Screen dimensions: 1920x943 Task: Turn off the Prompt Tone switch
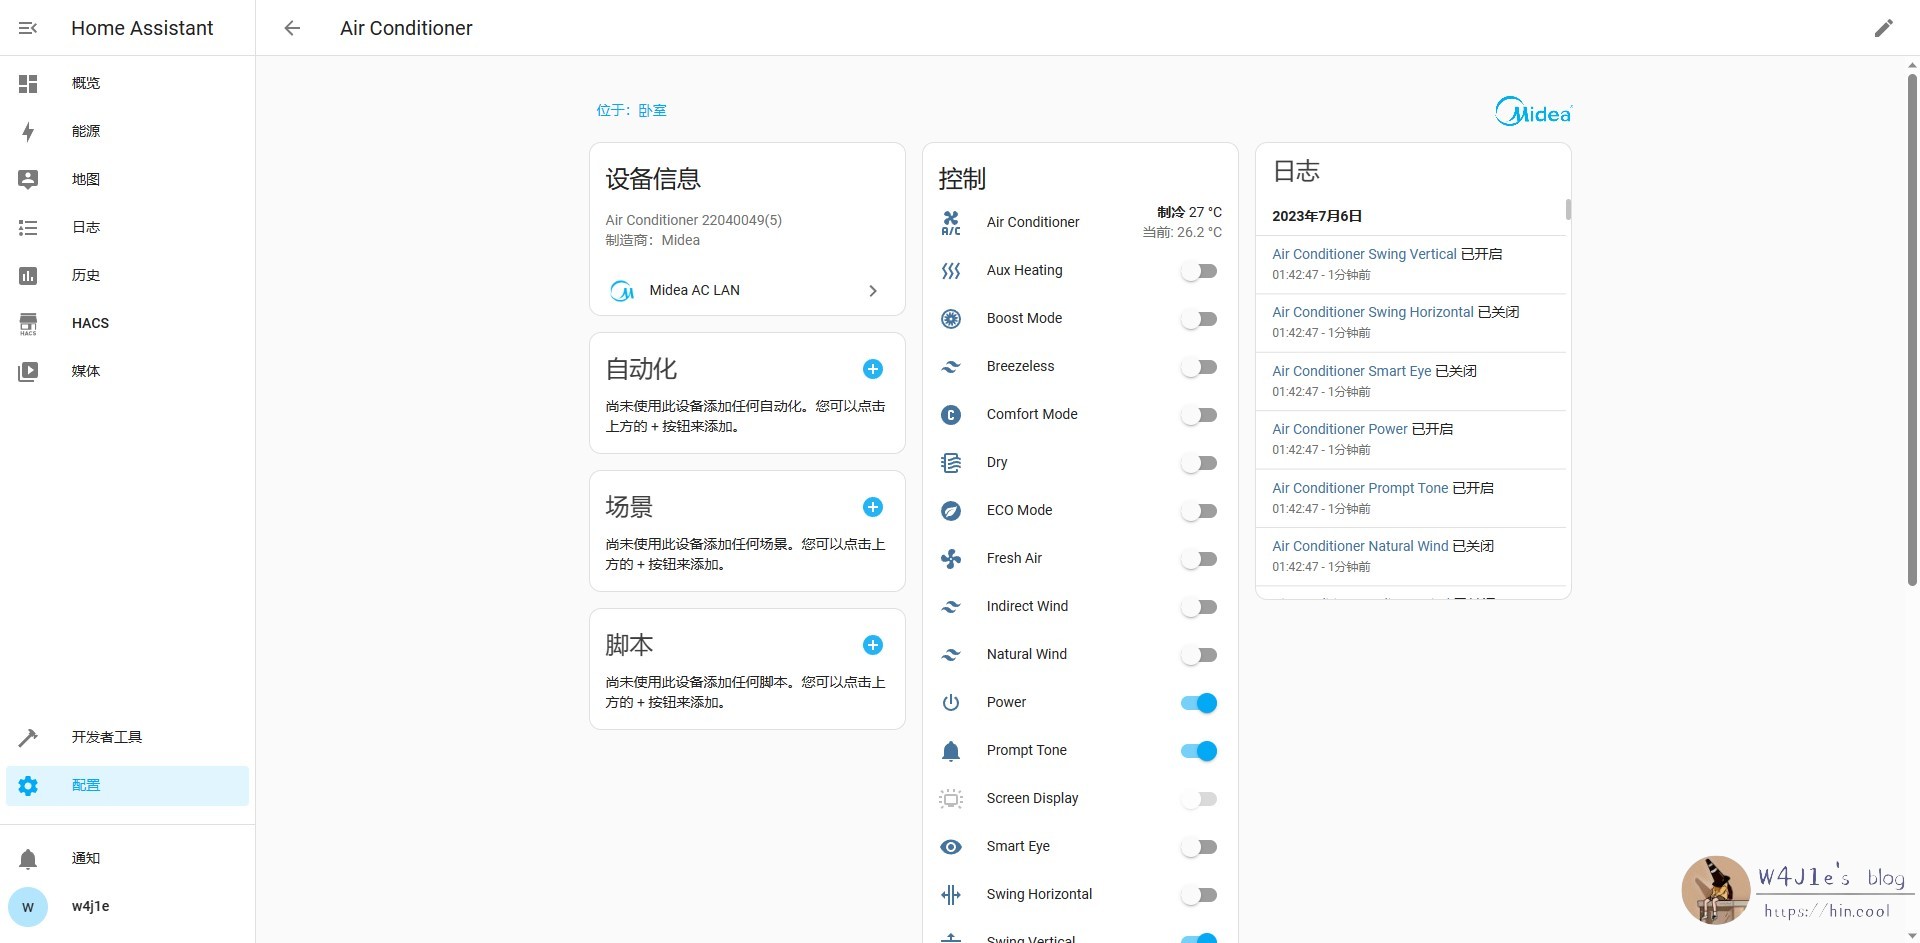tap(1198, 751)
